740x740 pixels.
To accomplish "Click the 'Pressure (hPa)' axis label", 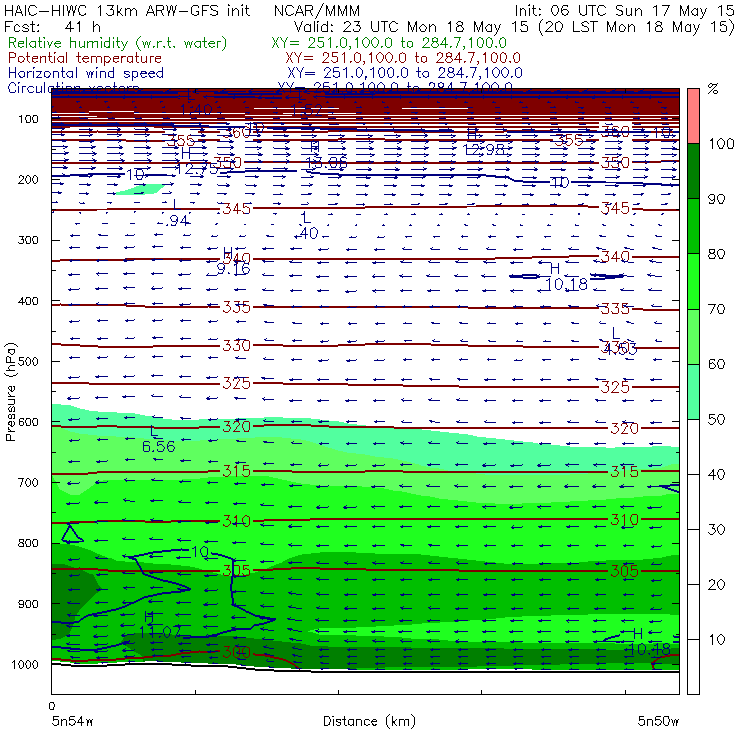I will click(10, 392).
